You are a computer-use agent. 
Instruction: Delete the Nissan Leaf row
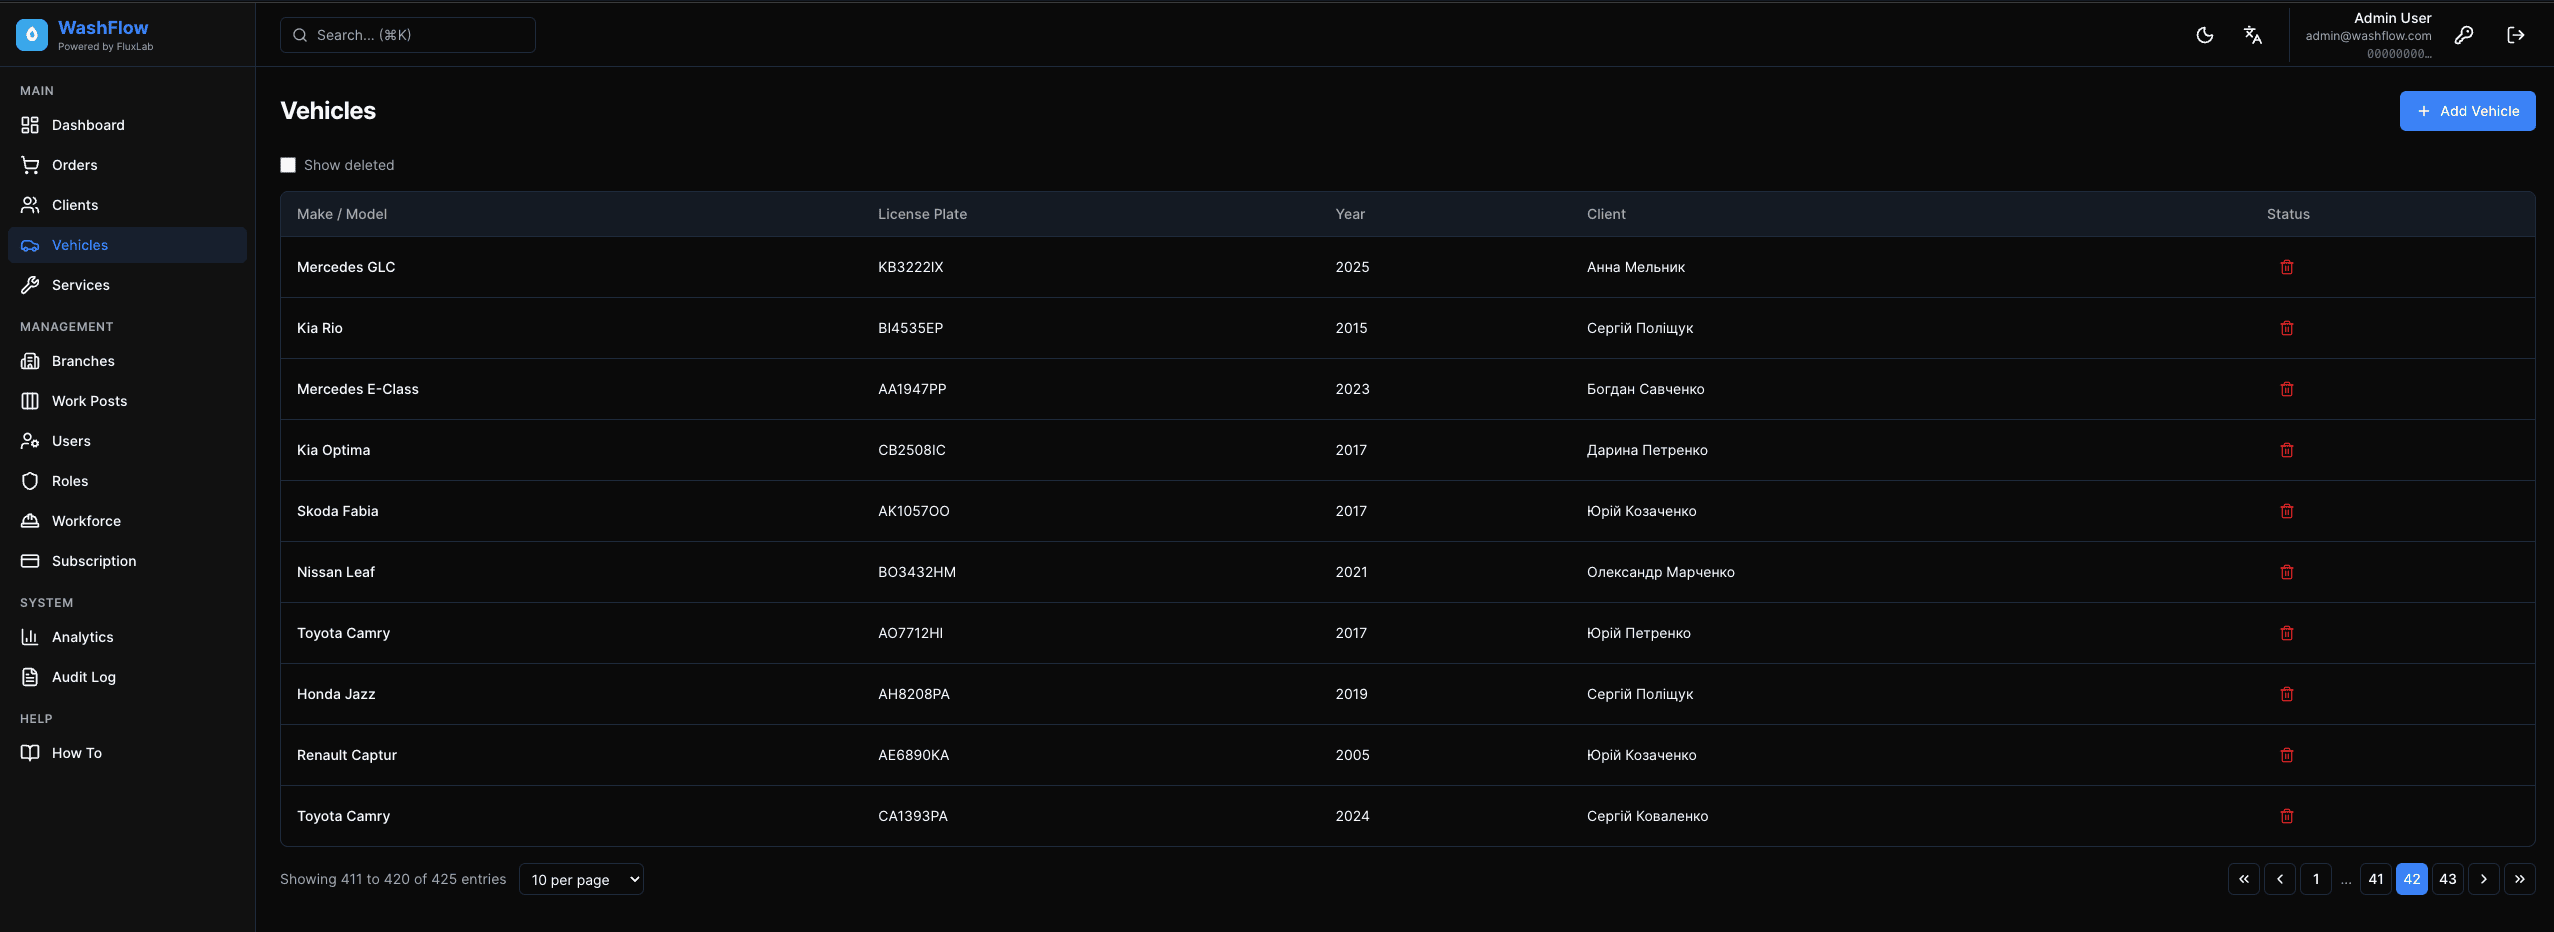pyautogui.click(x=2286, y=572)
